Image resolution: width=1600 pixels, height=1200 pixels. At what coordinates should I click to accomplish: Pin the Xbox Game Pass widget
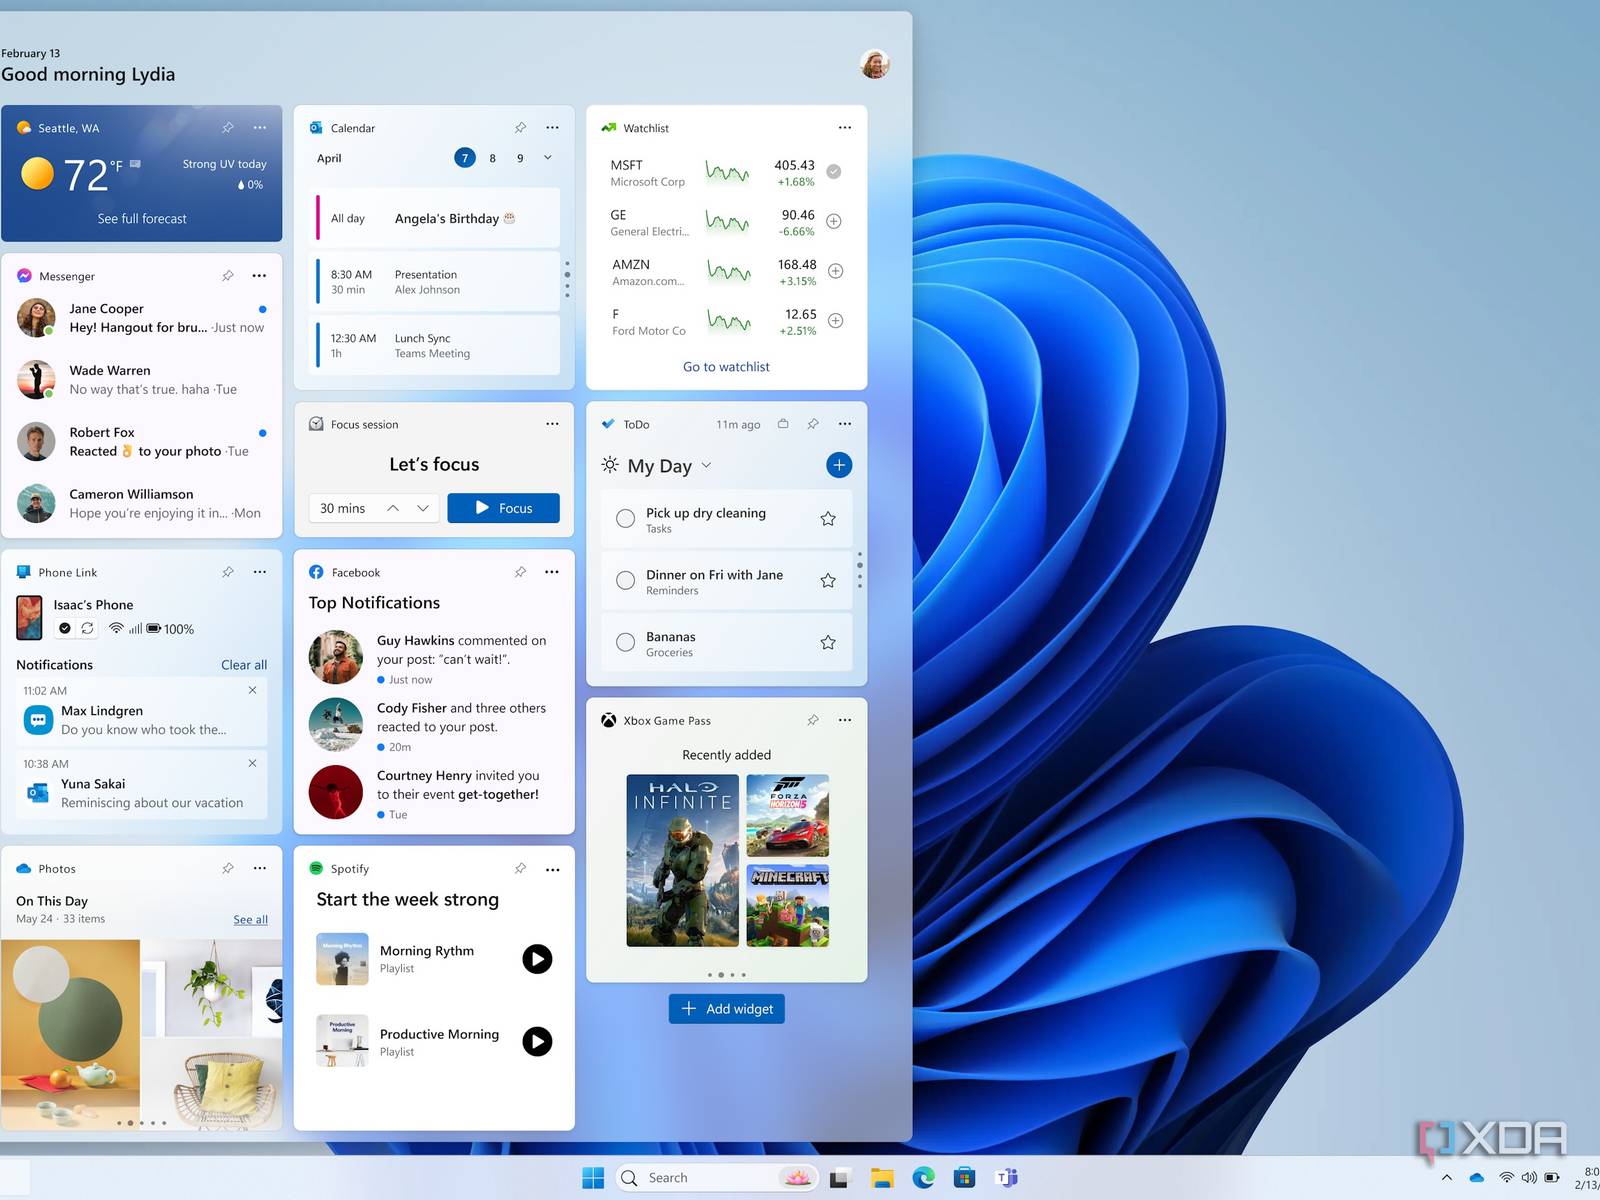tap(813, 720)
